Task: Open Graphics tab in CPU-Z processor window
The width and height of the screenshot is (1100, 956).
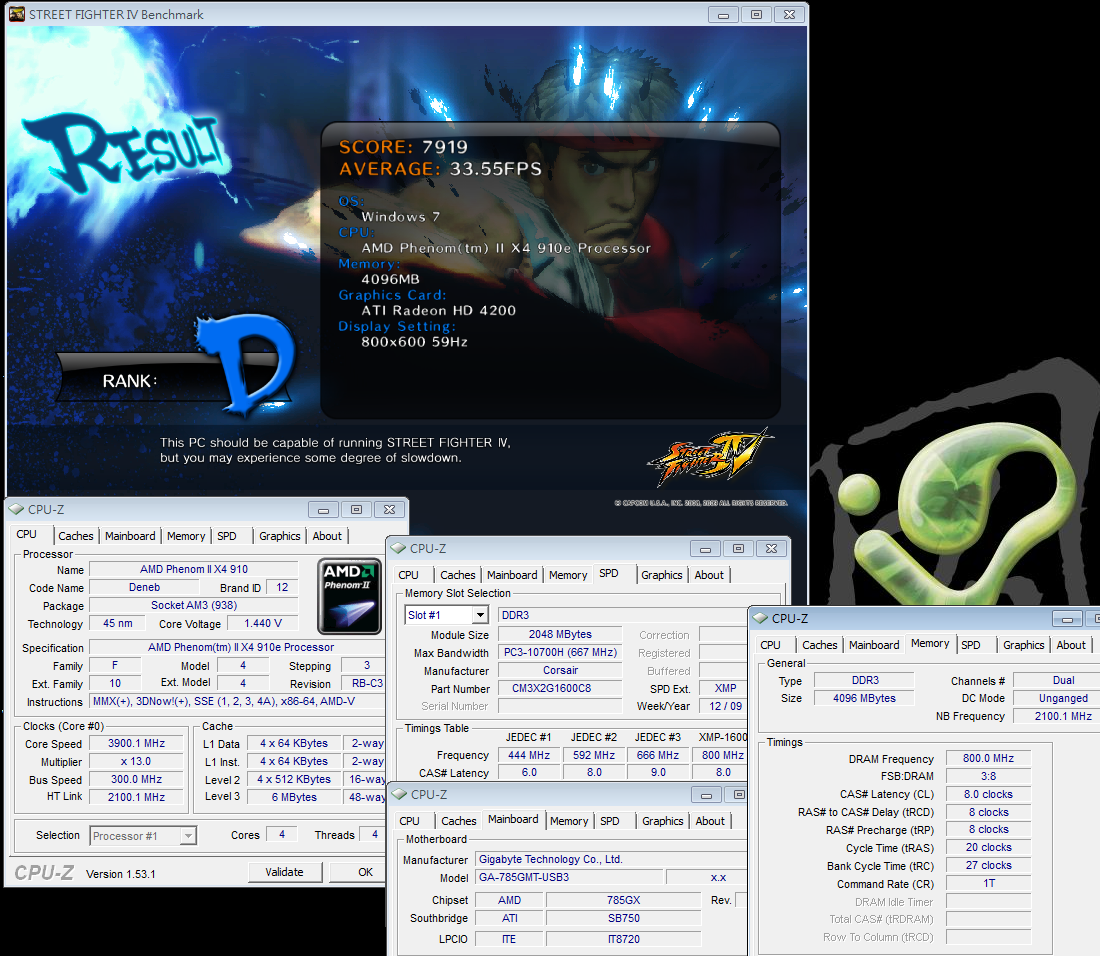Action: tap(279, 536)
